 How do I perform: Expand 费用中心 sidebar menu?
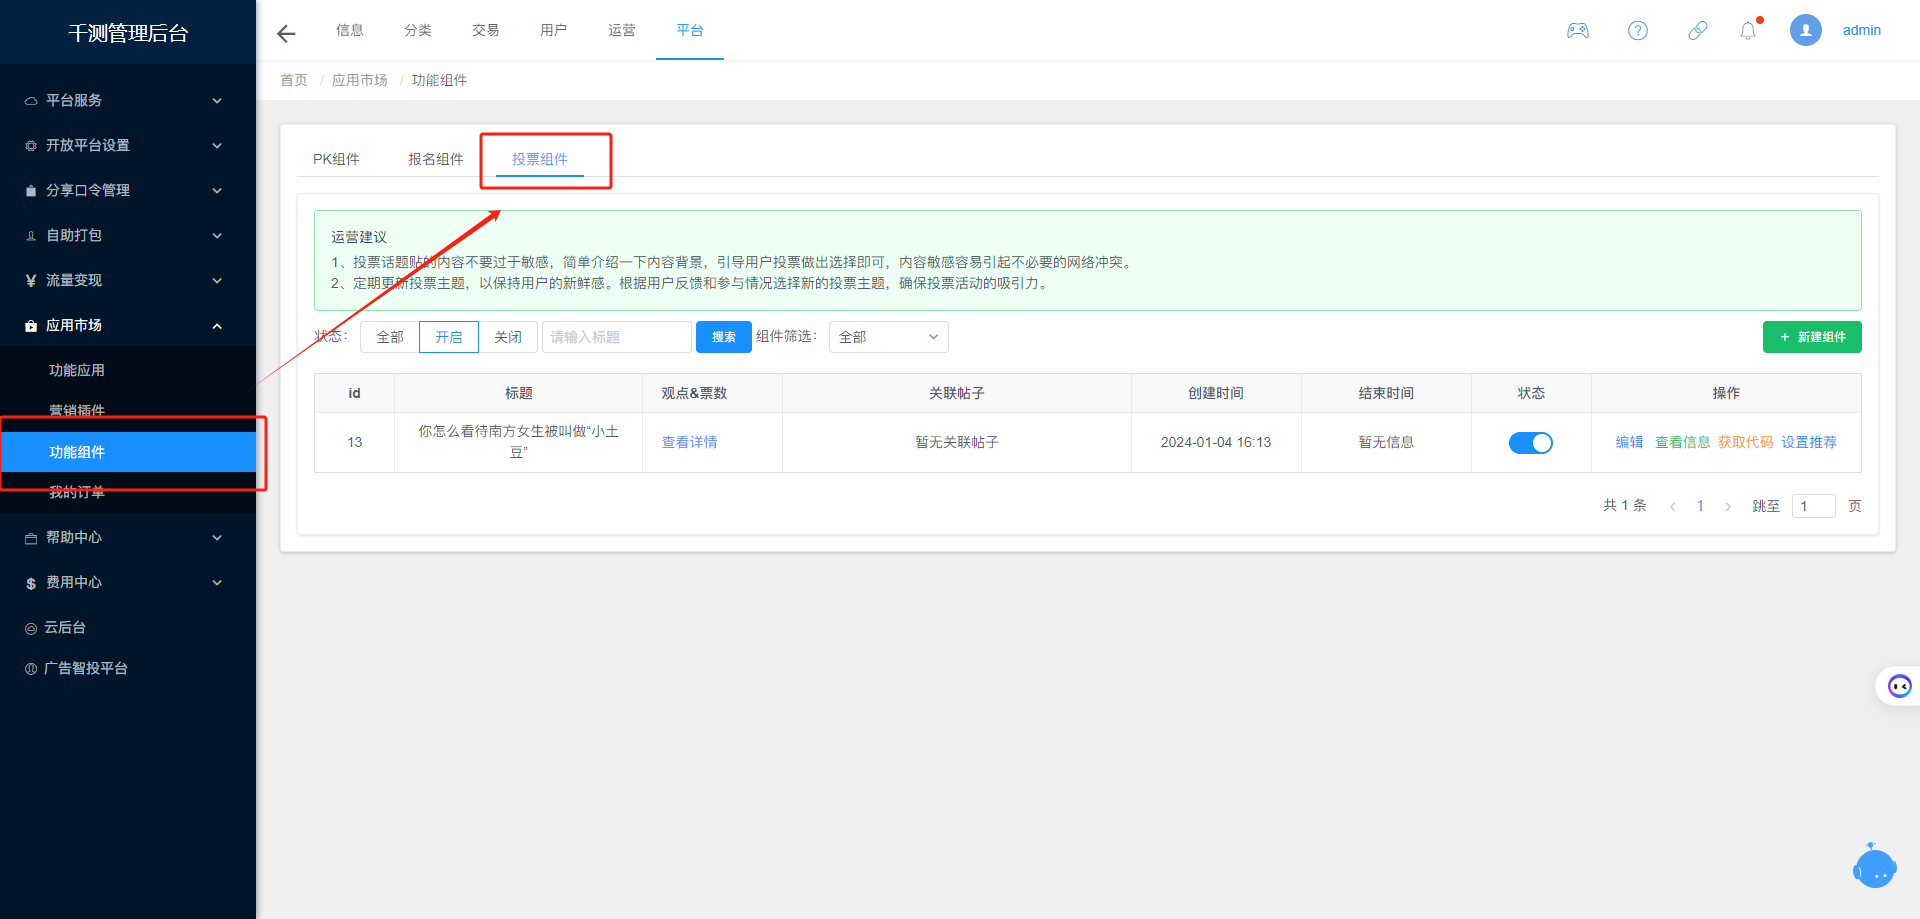pos(128,582)
